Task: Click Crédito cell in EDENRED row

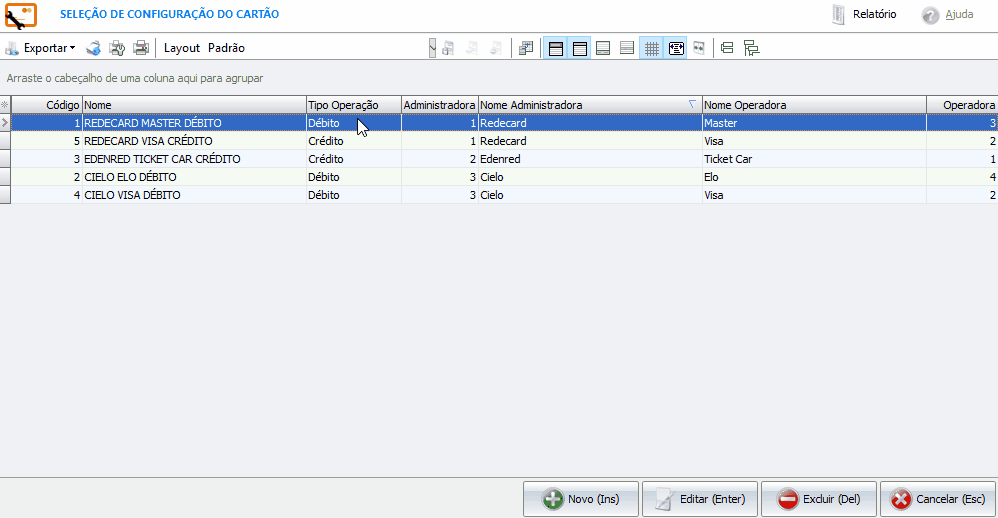Action: click(x=354, y=159)
